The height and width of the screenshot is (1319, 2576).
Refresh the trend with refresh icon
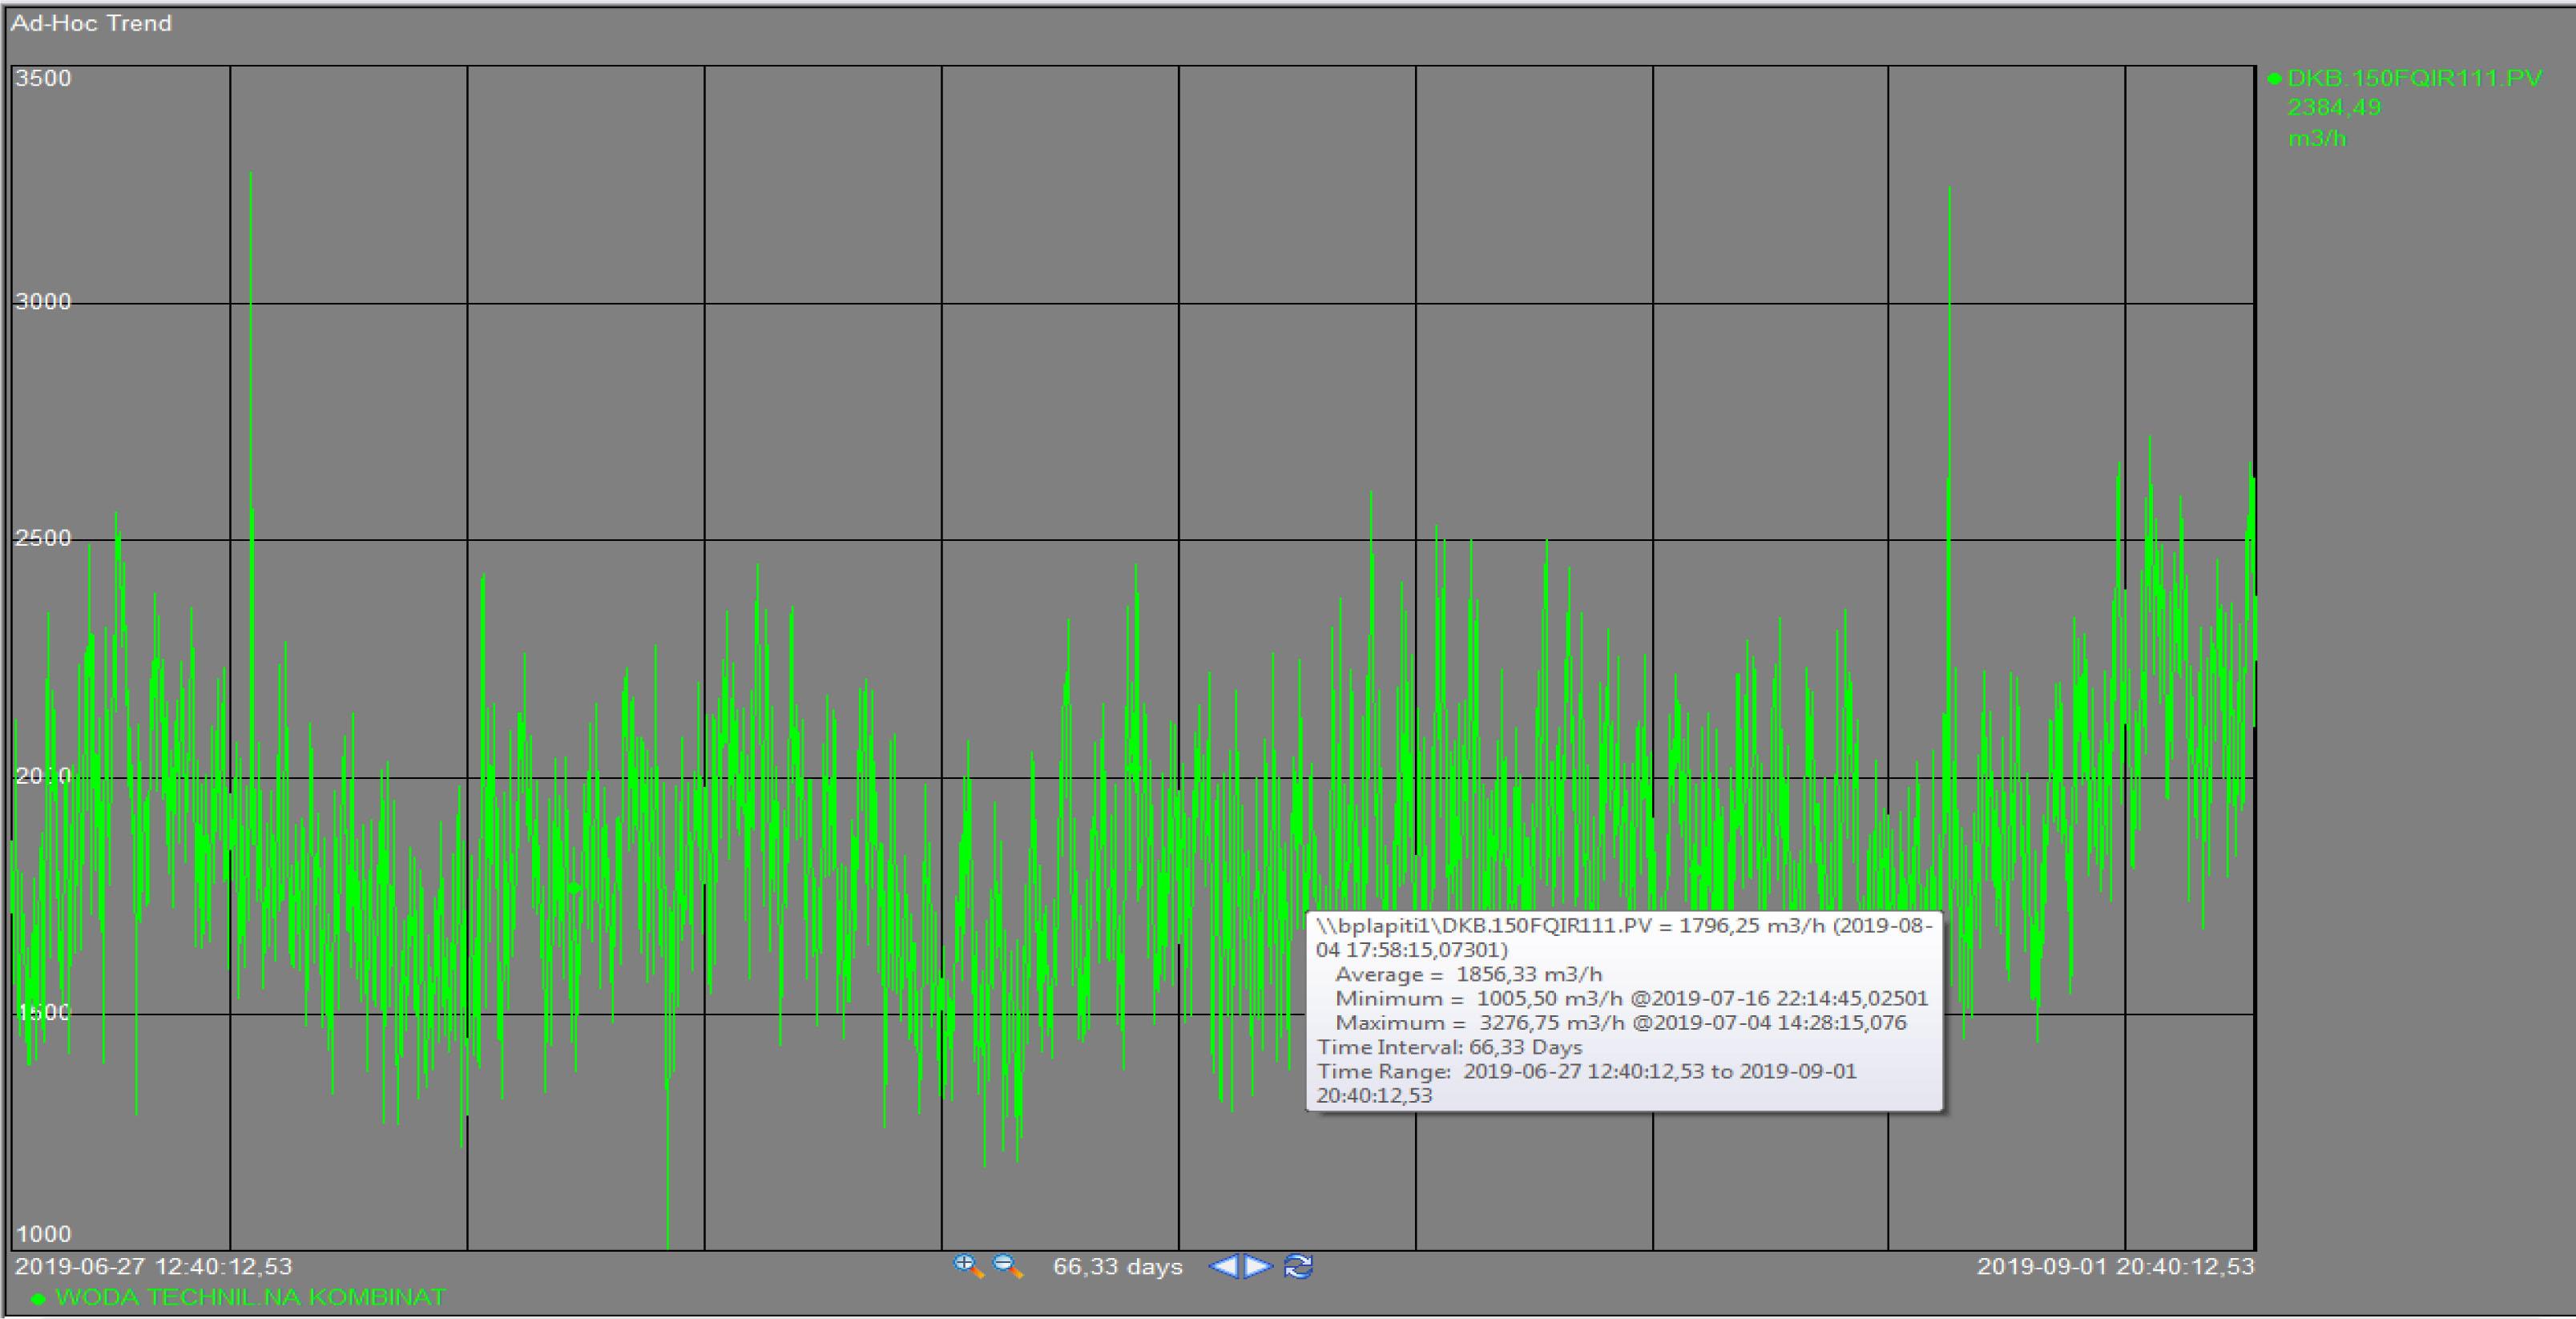pyautogui.click(x=1298, y=1266)
